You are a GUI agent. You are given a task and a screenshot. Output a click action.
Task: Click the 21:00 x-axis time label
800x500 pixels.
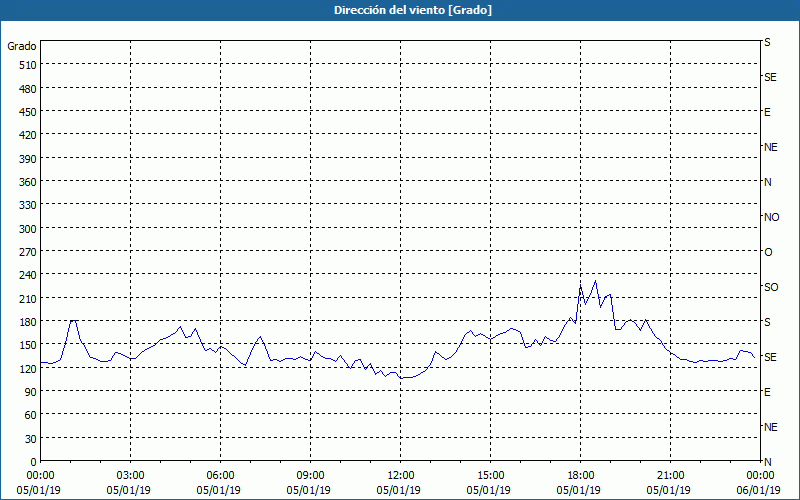point(670,476)
